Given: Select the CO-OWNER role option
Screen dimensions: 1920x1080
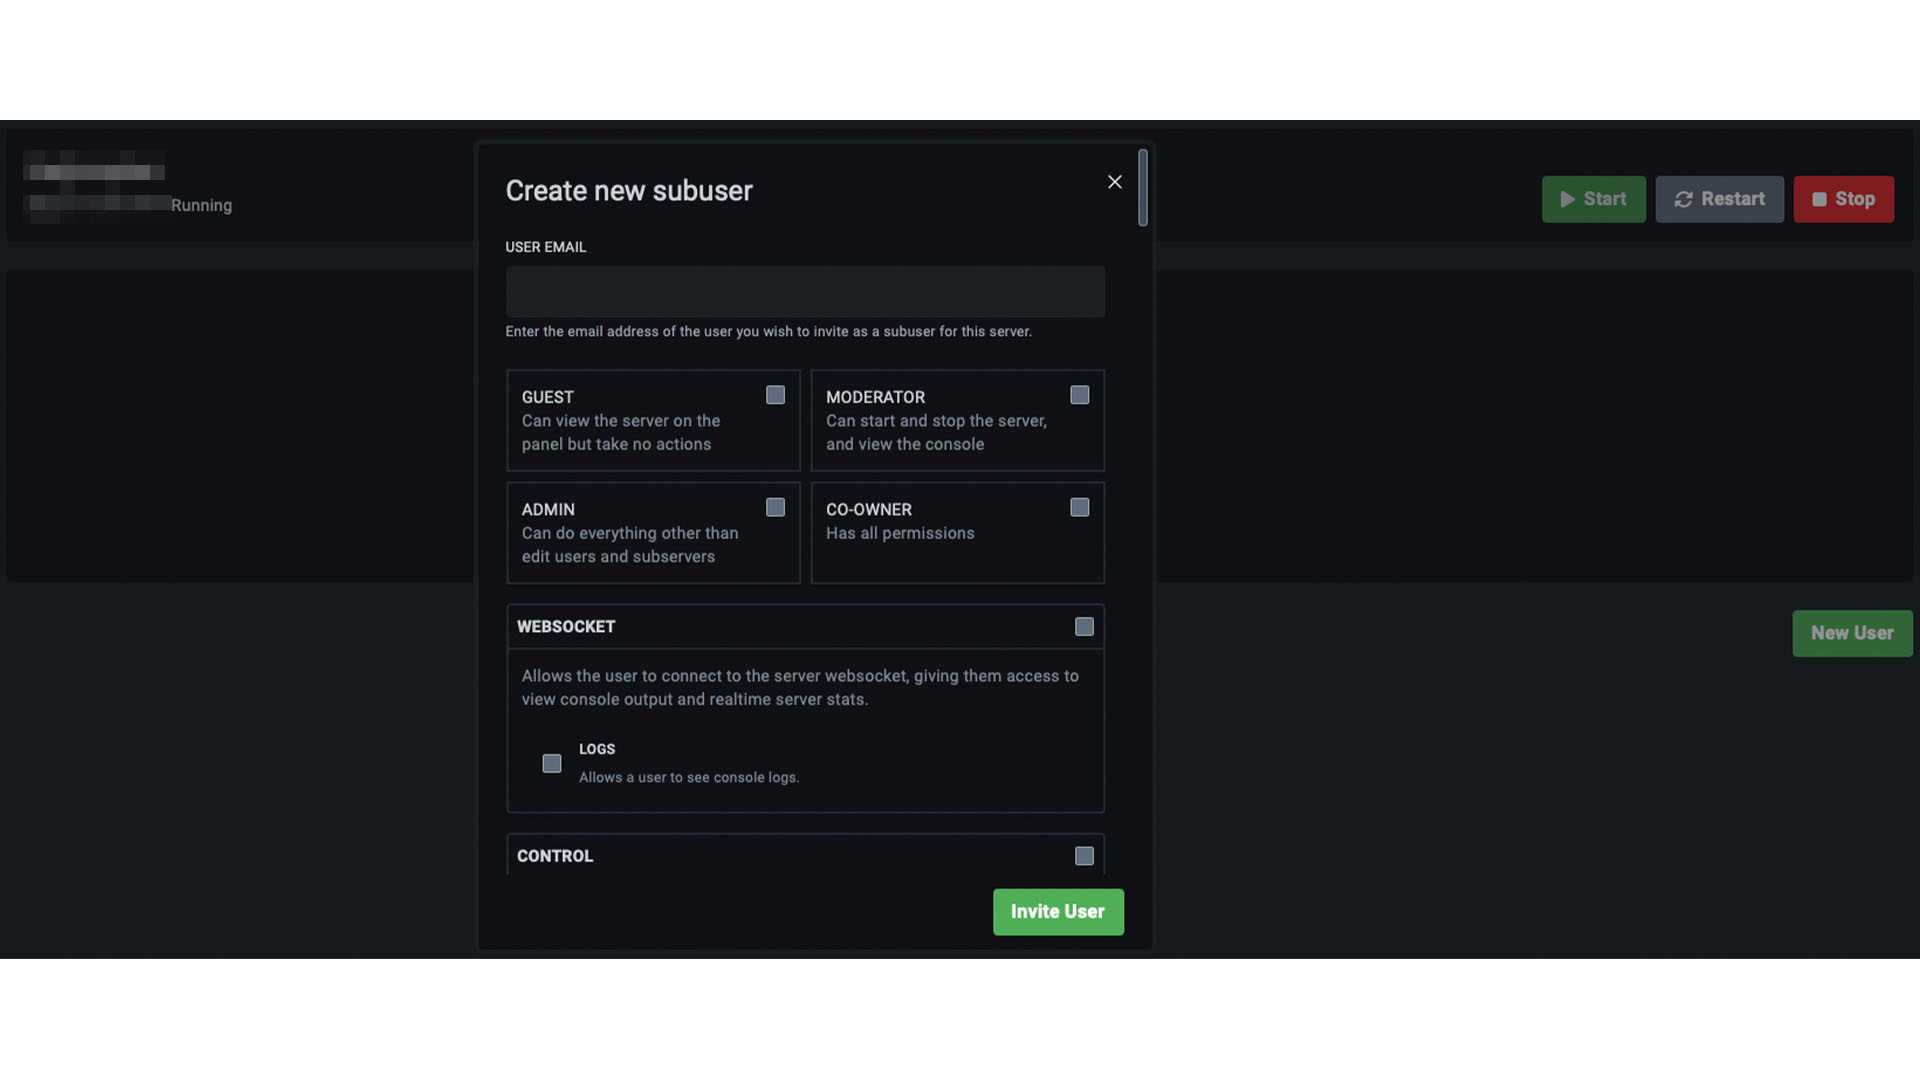Looking at the screenshot, I should tap(1080, 508).
